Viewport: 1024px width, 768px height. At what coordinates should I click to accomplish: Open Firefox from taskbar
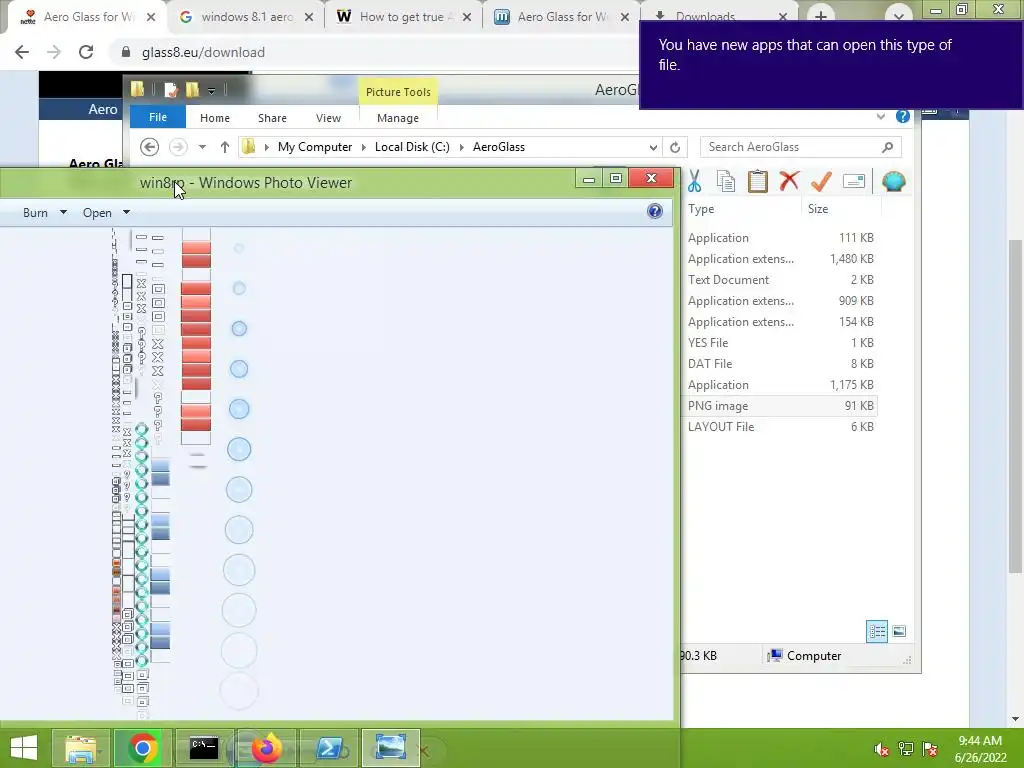266,748
